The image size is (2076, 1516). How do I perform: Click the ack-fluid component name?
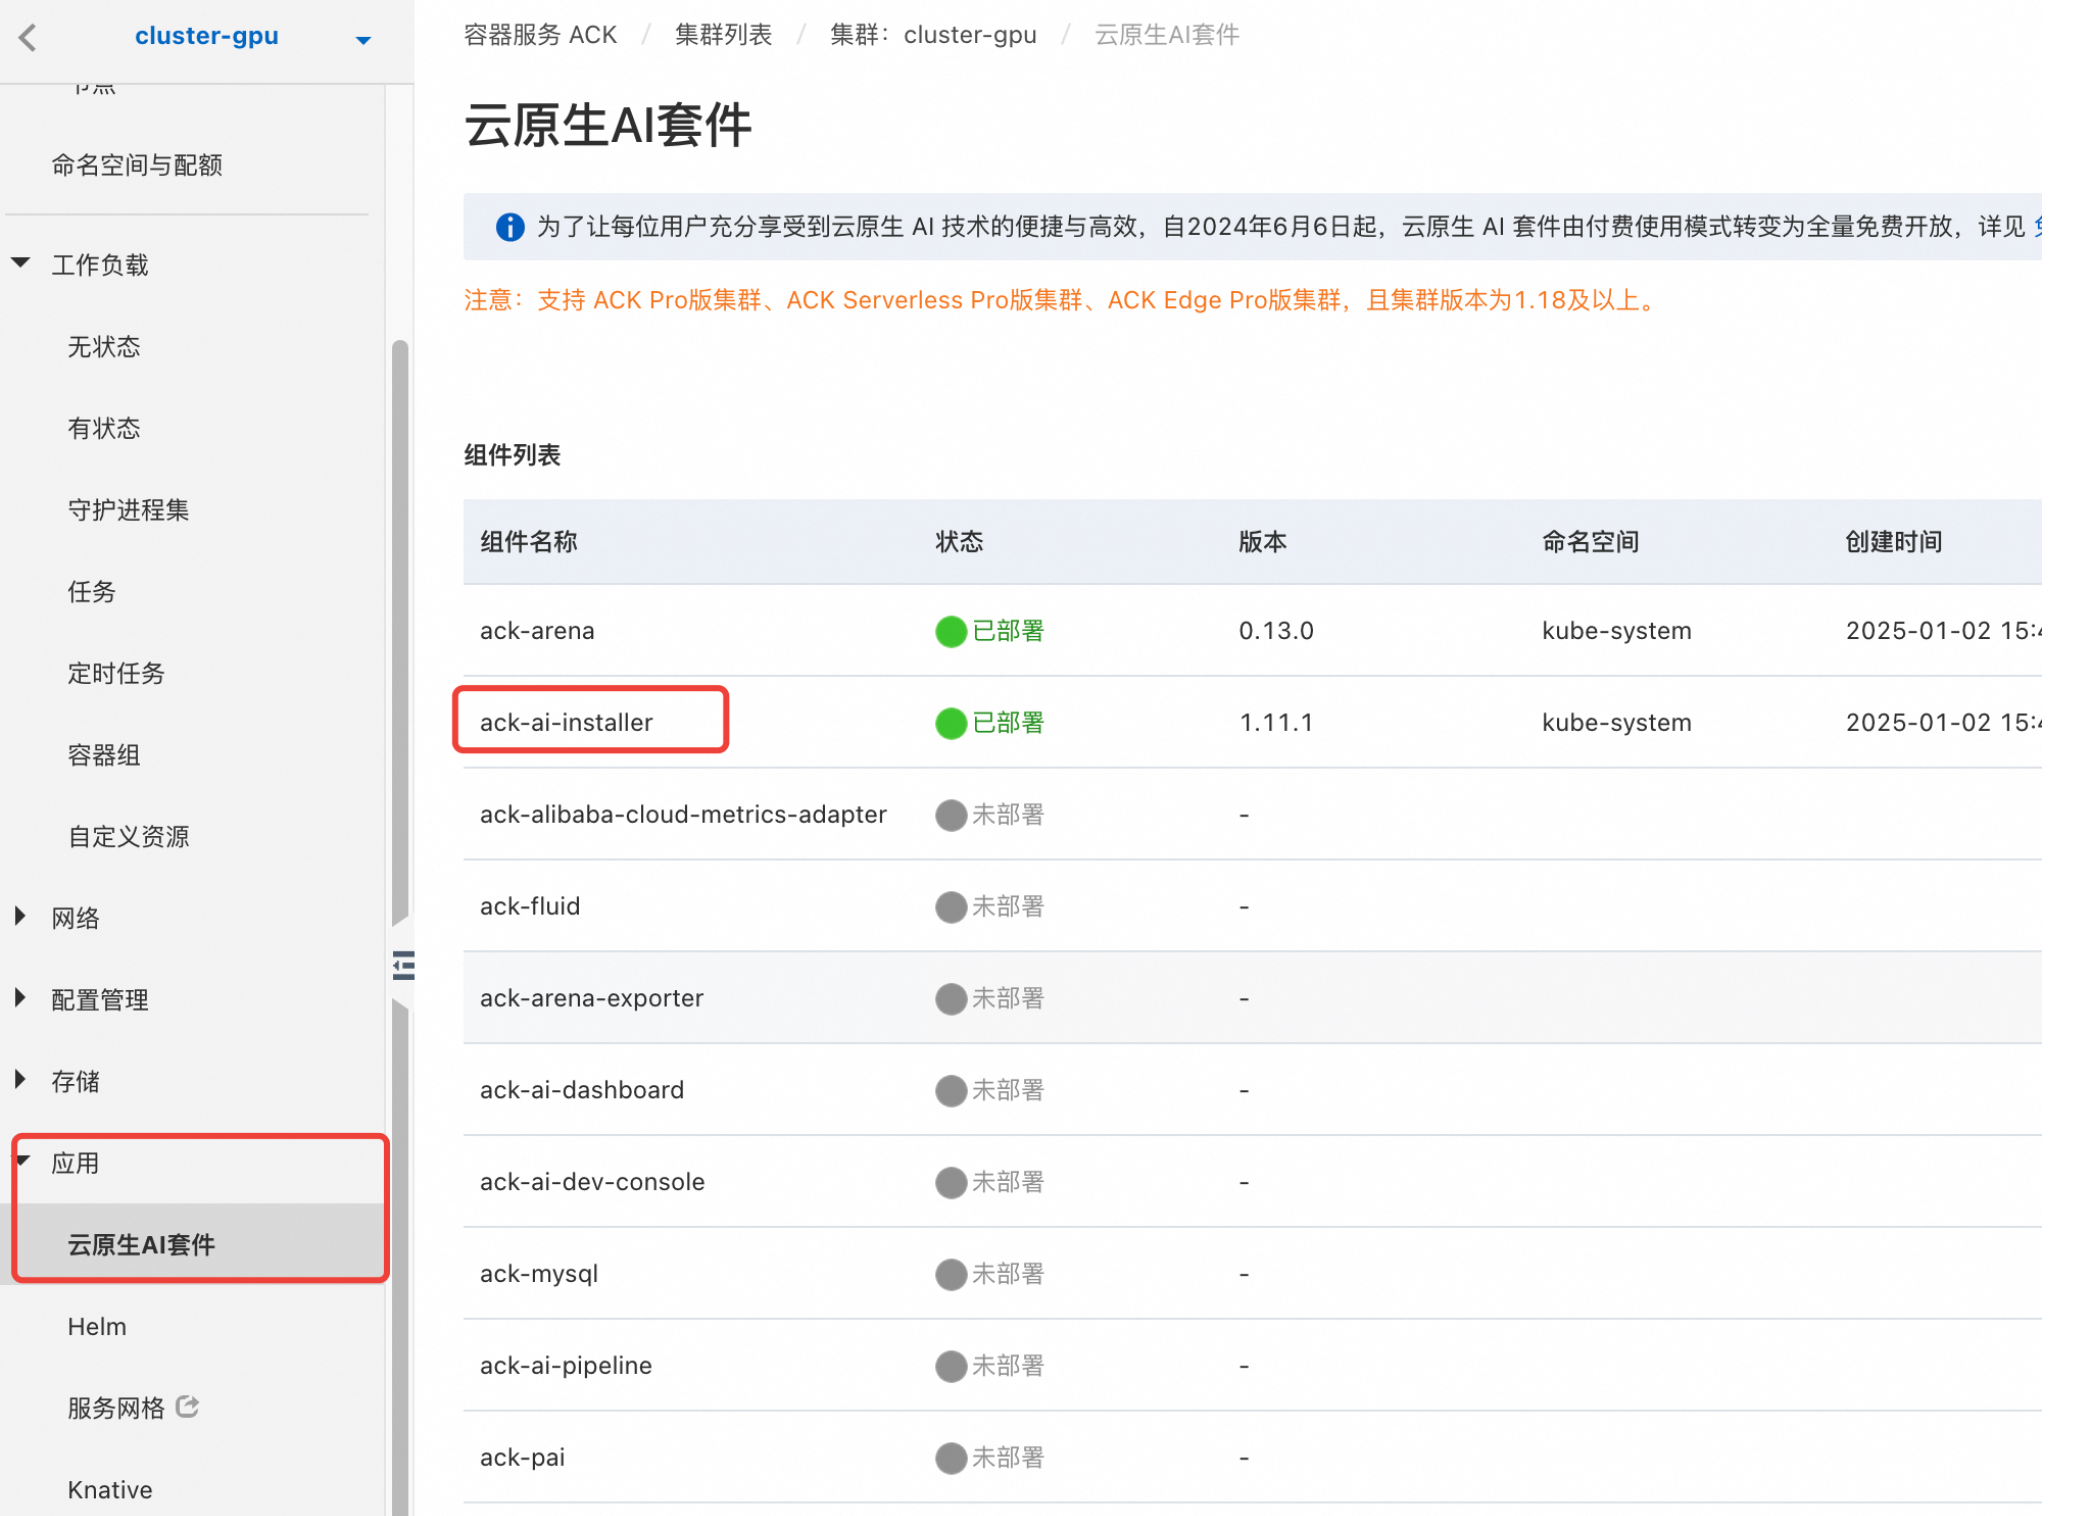click(530, 907)
